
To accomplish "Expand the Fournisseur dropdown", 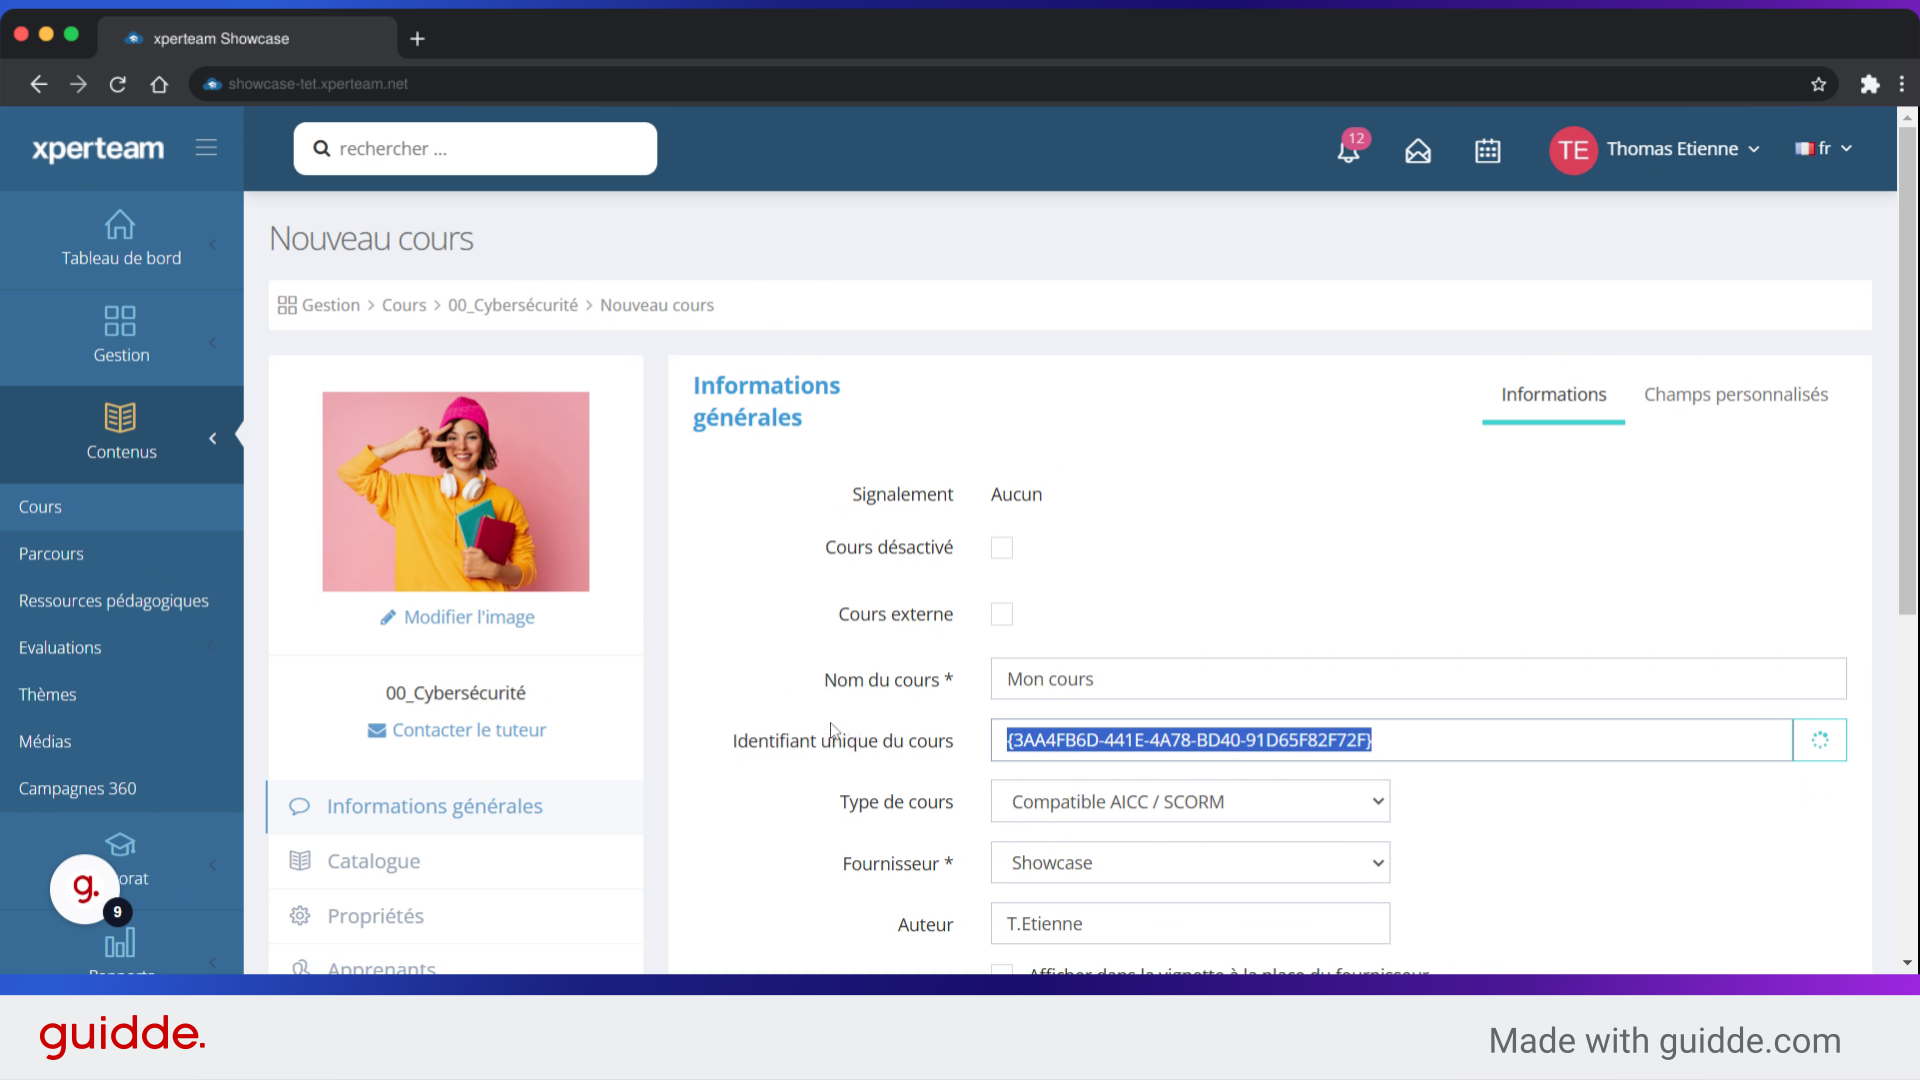I will [x=1189, y=863].
